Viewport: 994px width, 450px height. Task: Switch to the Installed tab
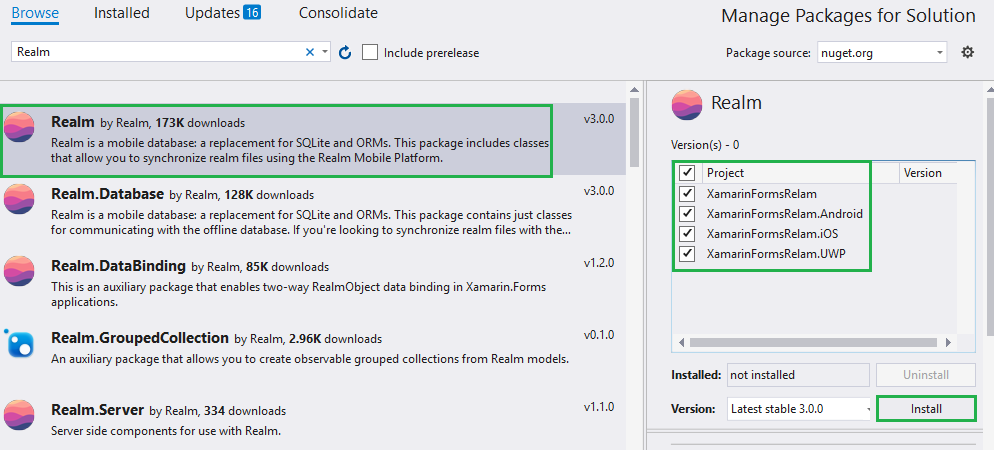coord(121,13)
